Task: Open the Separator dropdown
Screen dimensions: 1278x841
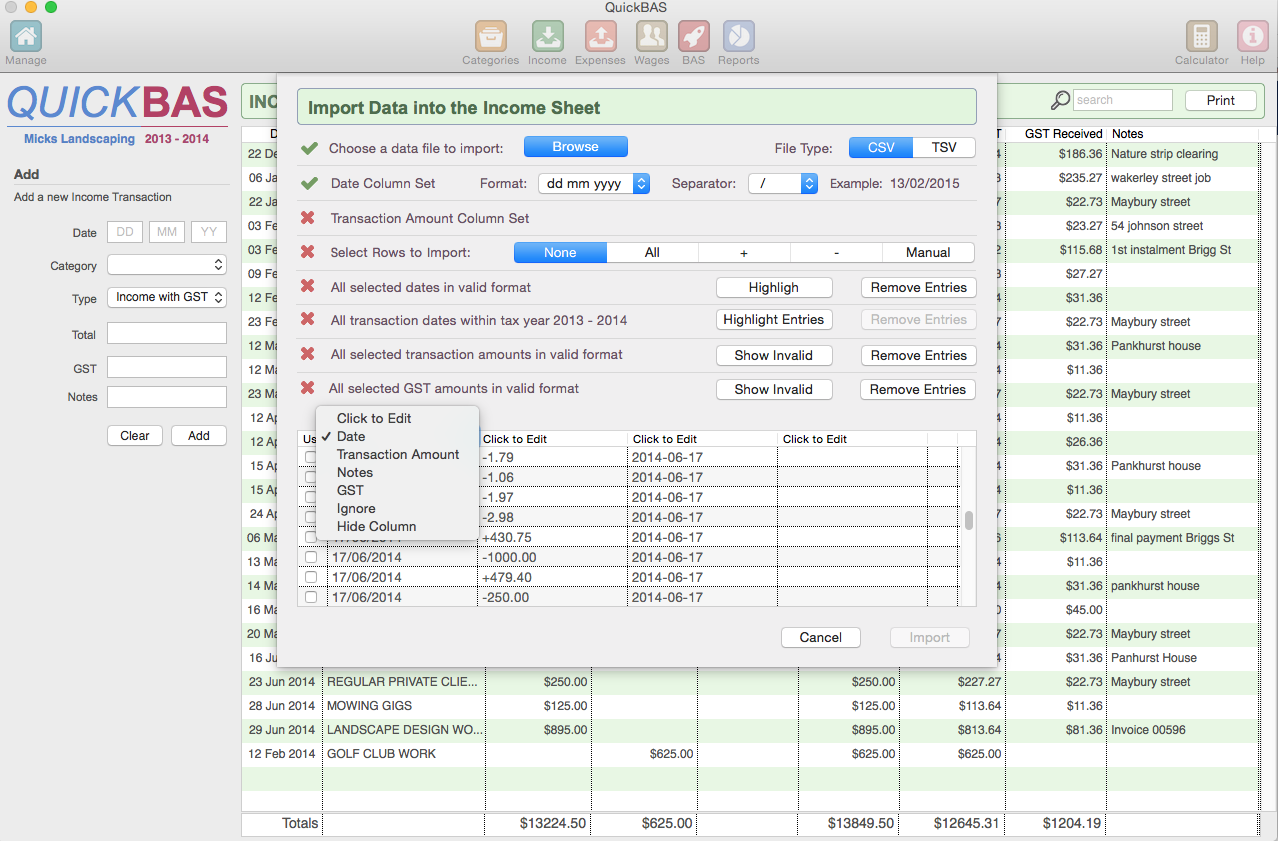Action: [783, 184]
